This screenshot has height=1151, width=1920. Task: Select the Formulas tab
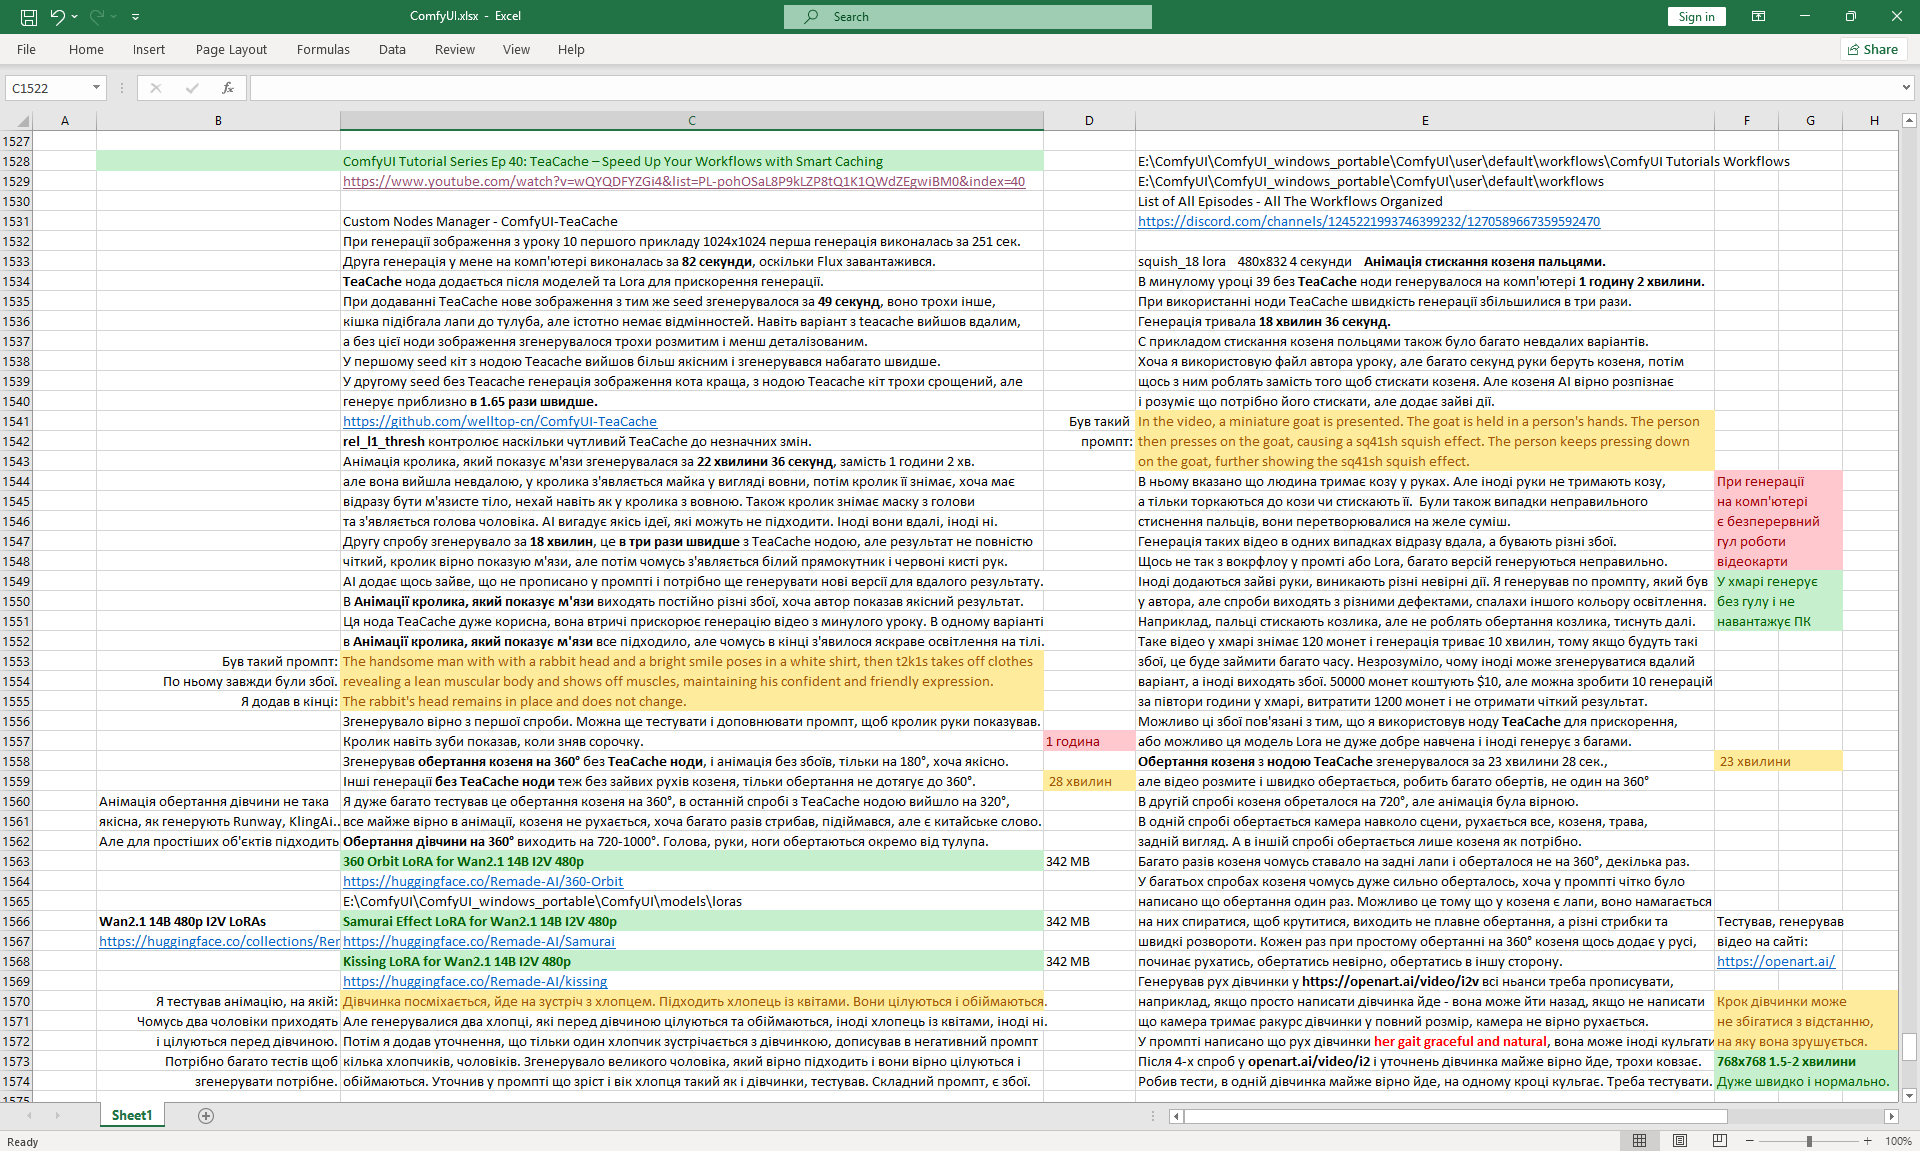(323, 49)
